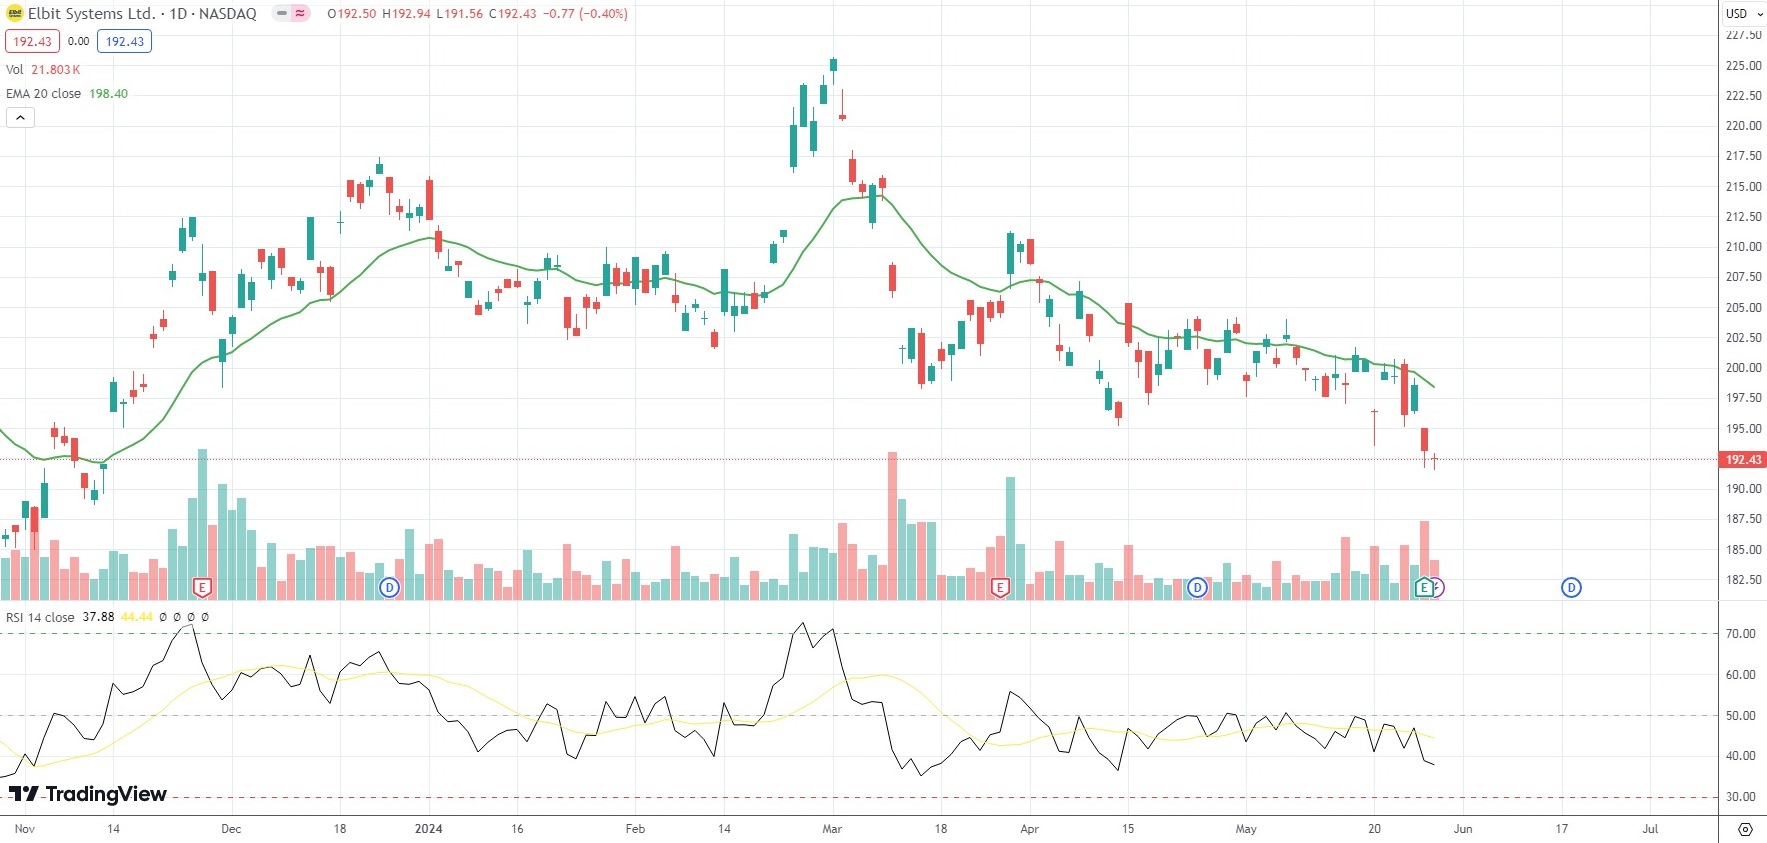
Task: Select the RSI 14 close indicator legend
Action: point(40,618)
